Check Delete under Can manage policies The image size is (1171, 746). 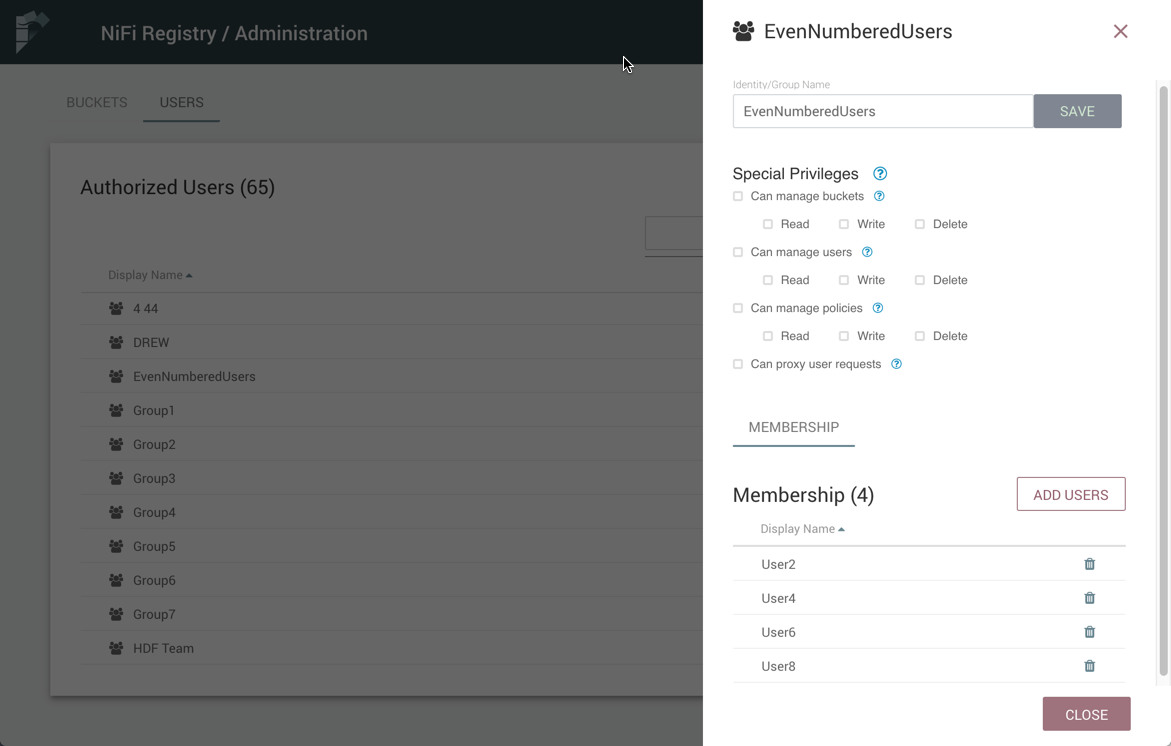[x=920, y=336]
